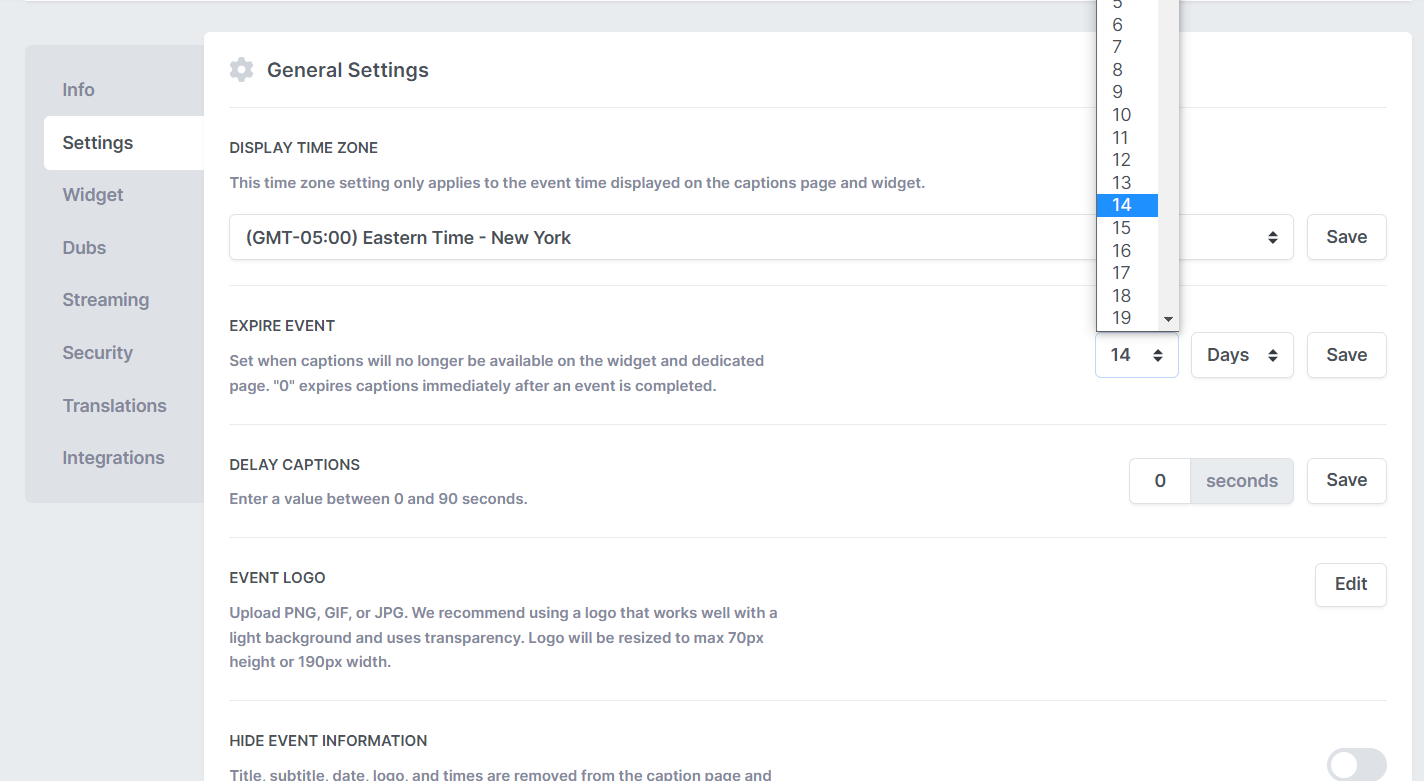The width and height of the screenshot is (1424, 781).
Task: Open the Days unit dropdown
Action: [1242, 355]
